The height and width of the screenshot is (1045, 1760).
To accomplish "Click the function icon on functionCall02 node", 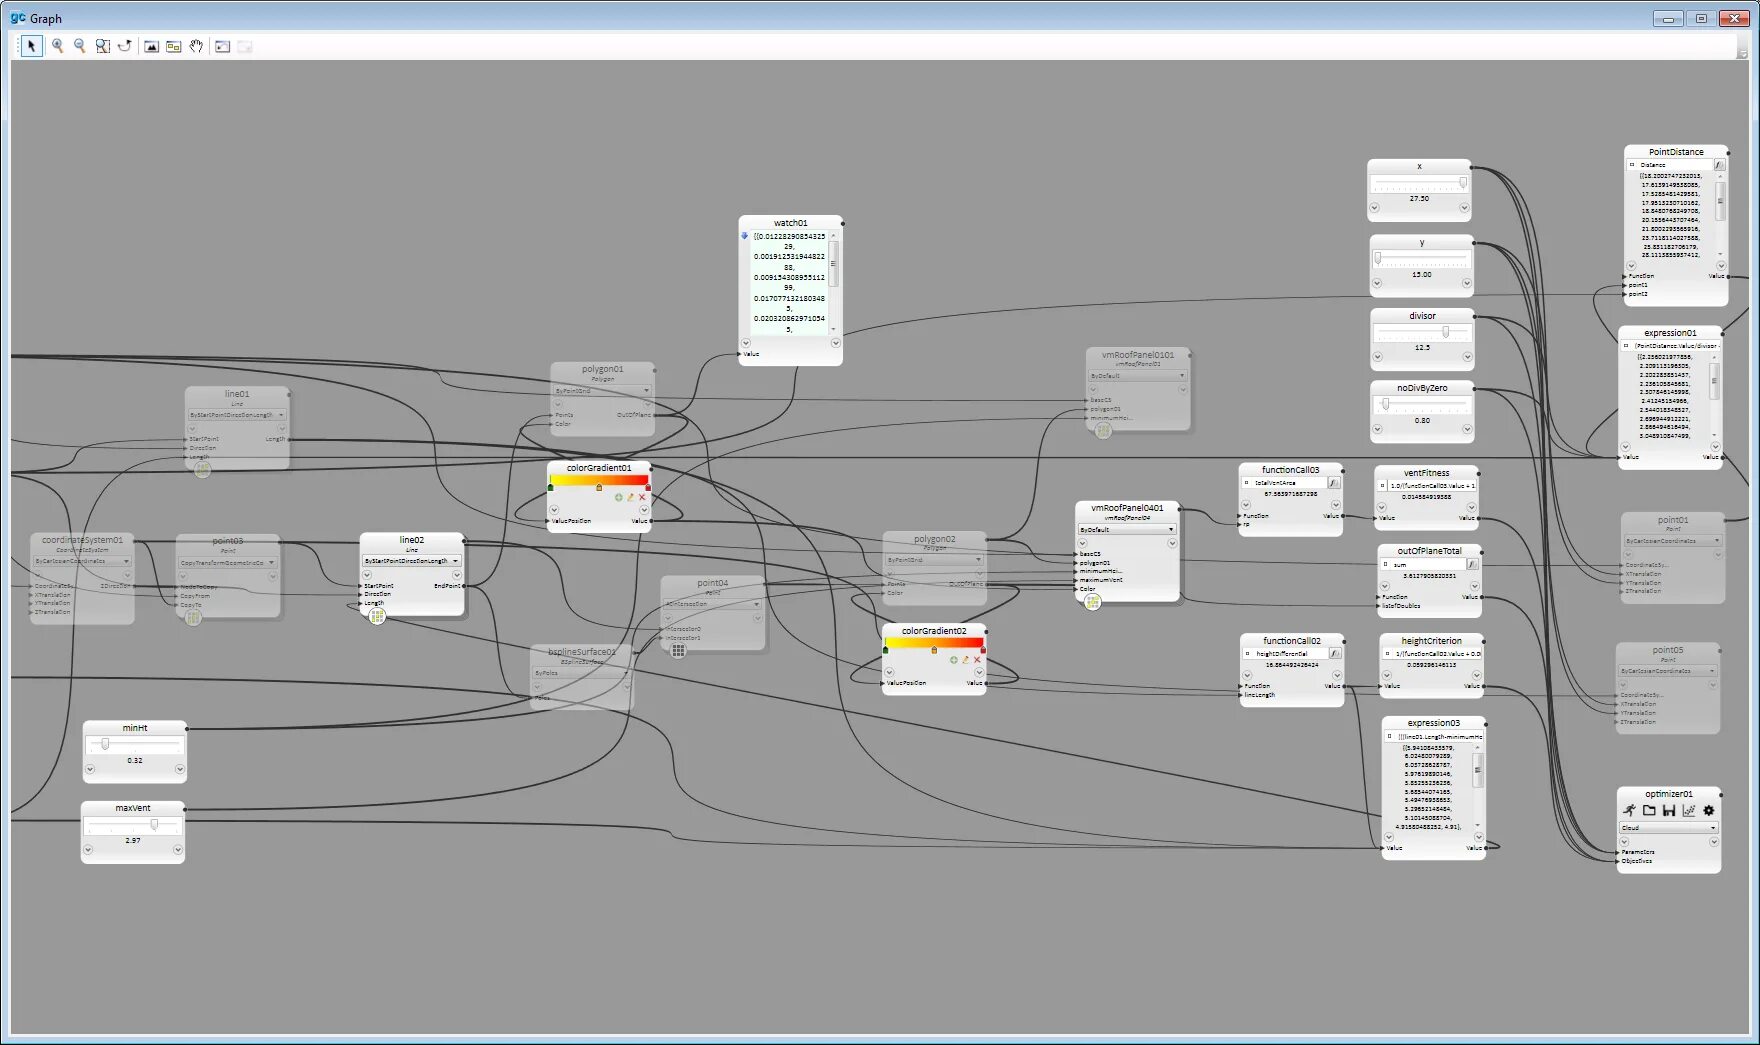I will 1335,653.
